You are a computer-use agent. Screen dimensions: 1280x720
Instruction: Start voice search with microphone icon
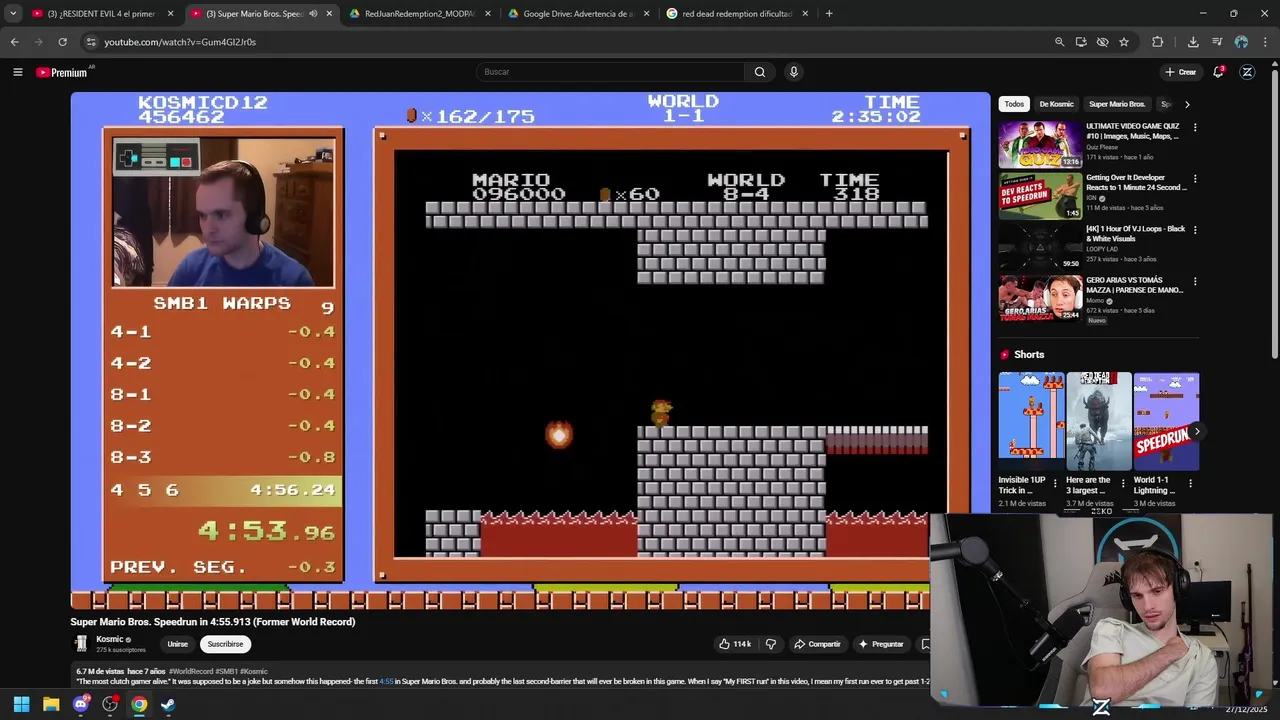[x=794, y=72]
